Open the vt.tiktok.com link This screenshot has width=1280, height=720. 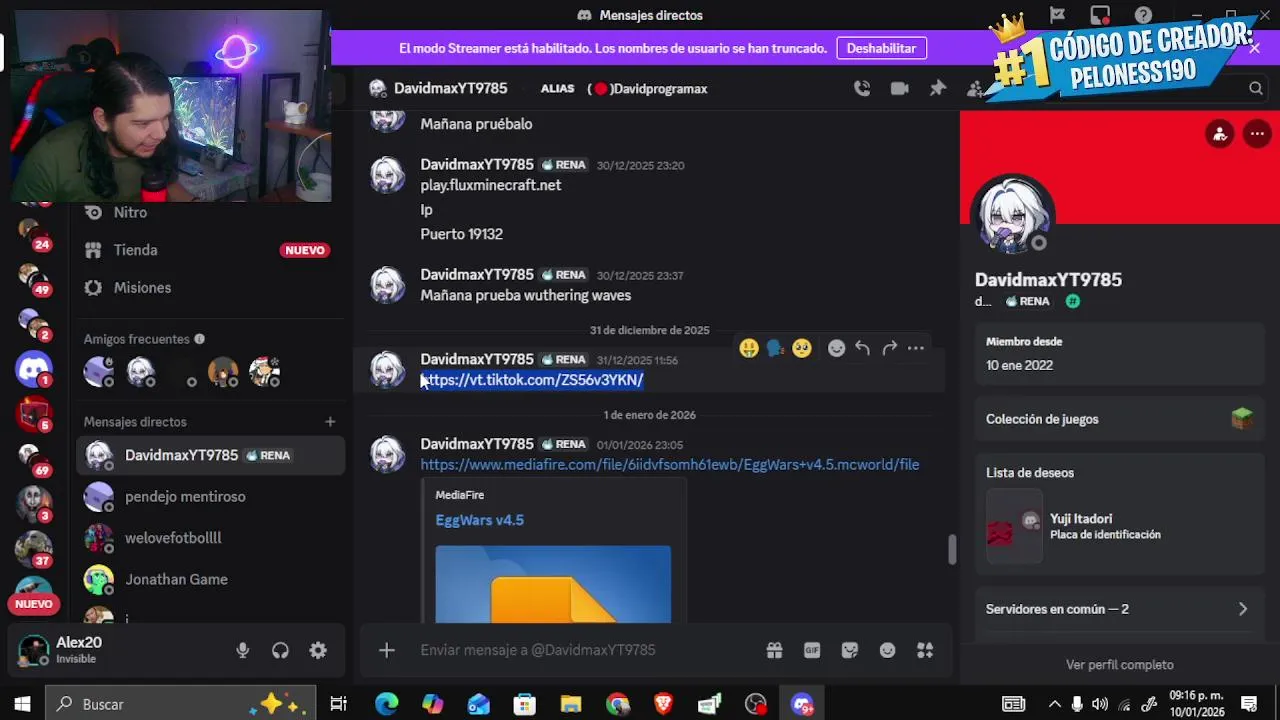[x=532, y=380]
